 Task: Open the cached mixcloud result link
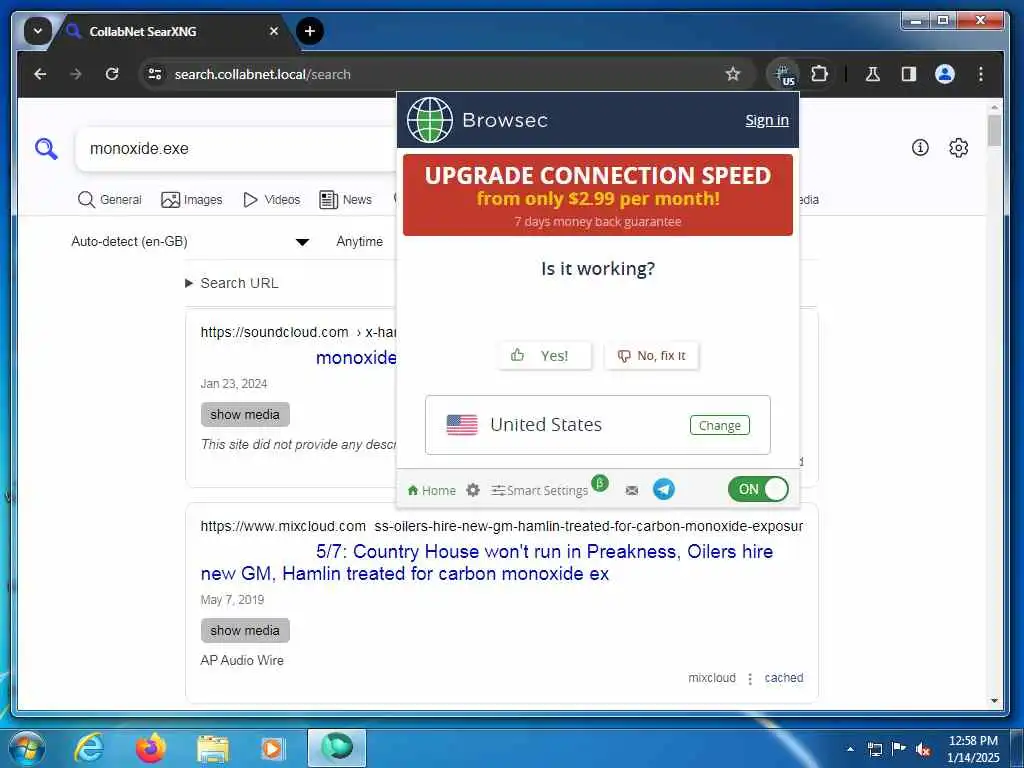coord(784,678)
